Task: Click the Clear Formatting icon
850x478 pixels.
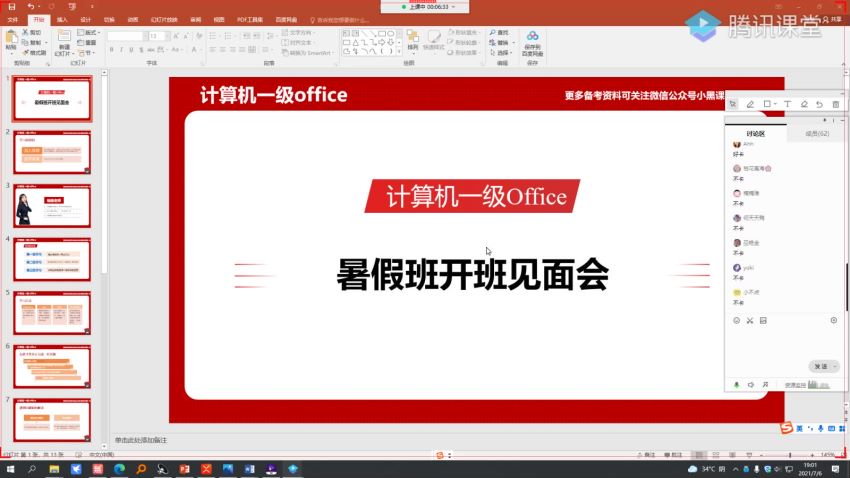Action: coord(199,36)
